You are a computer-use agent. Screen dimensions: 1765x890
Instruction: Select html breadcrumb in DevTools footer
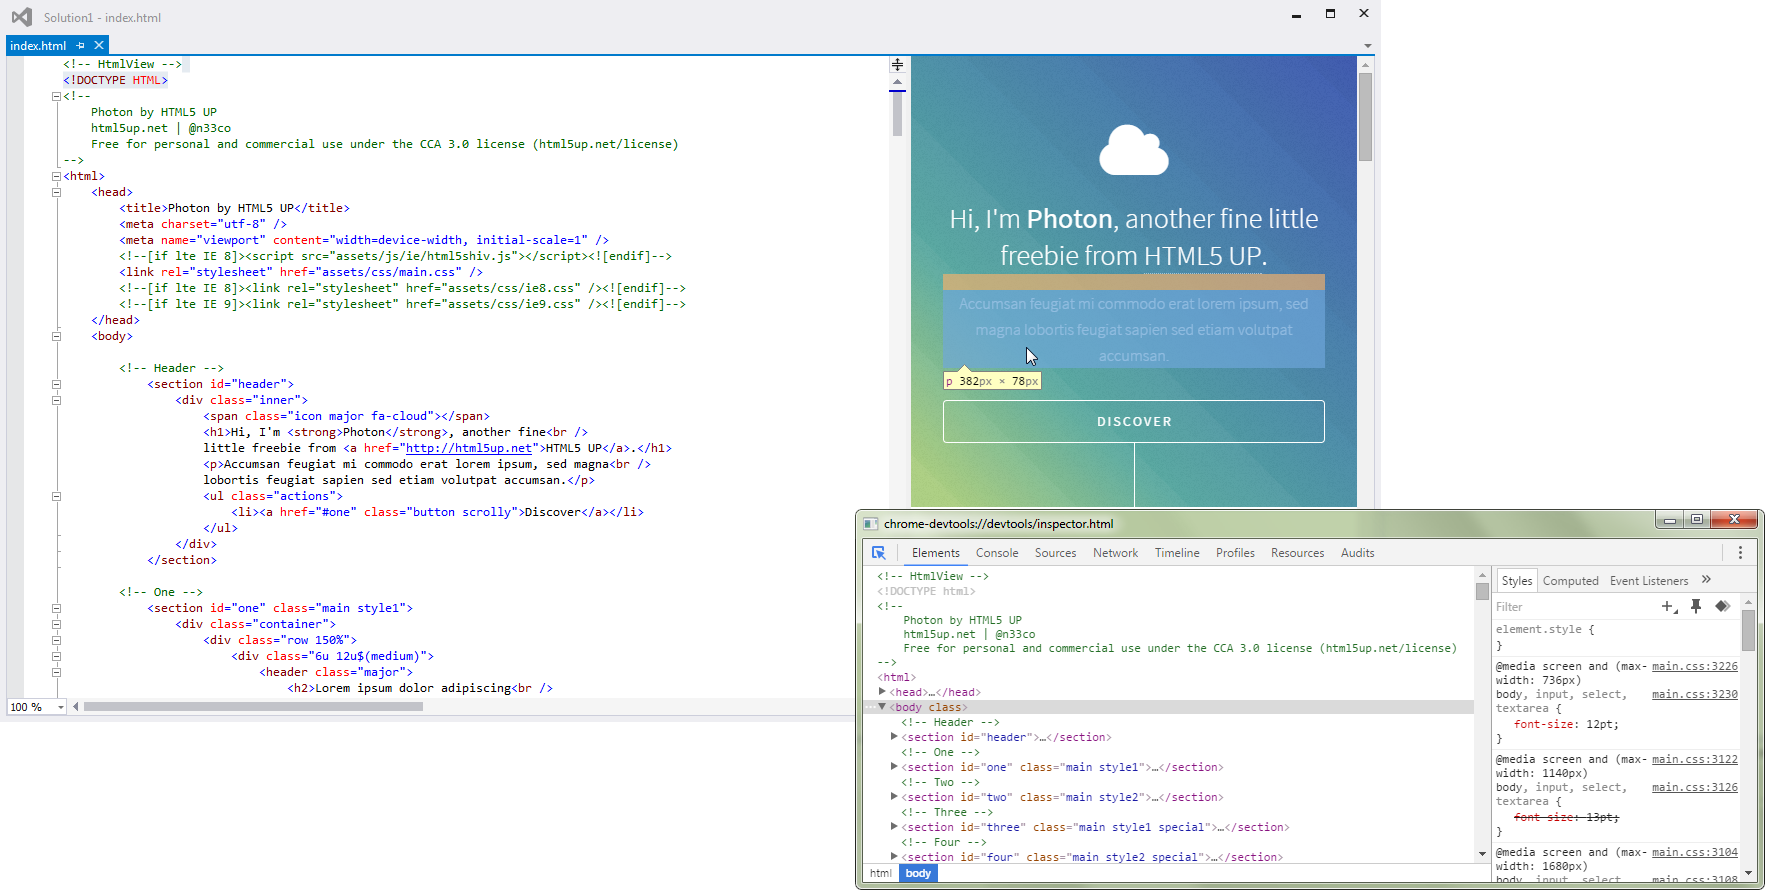(880, 873)
